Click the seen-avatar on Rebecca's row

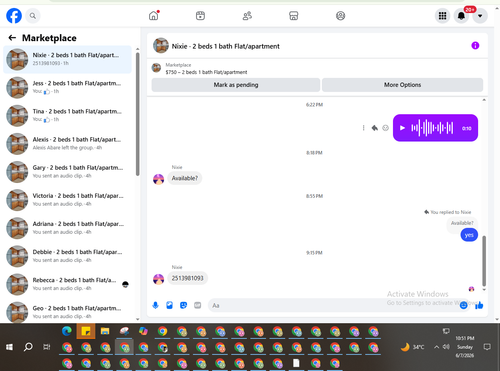[125, 284]
